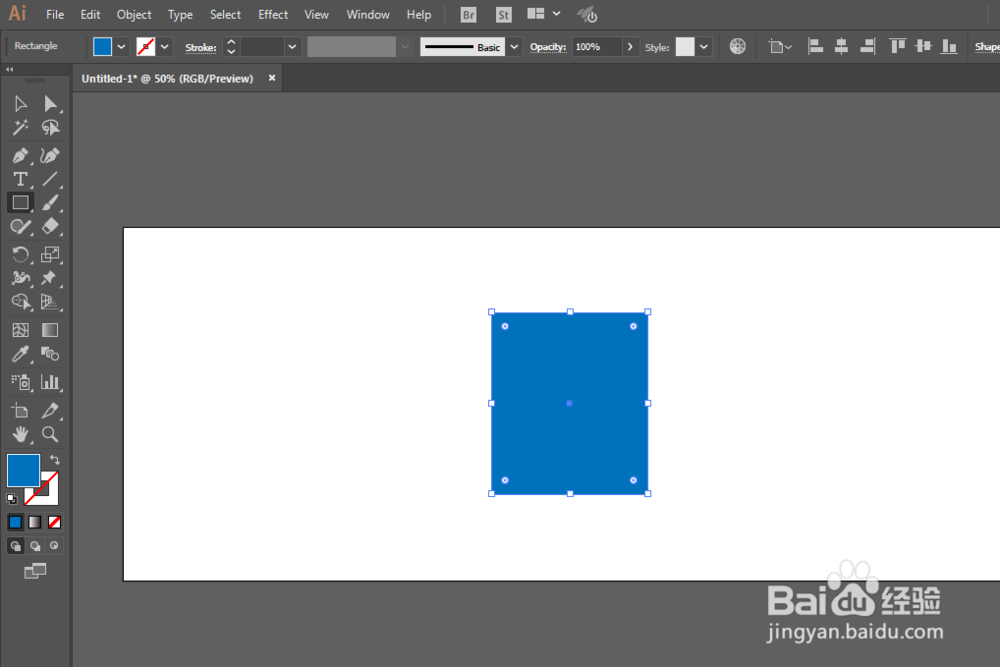Viewport: 1000px width, 667px height.
Task: Expand opacity slider arrow
Action: 630,47
